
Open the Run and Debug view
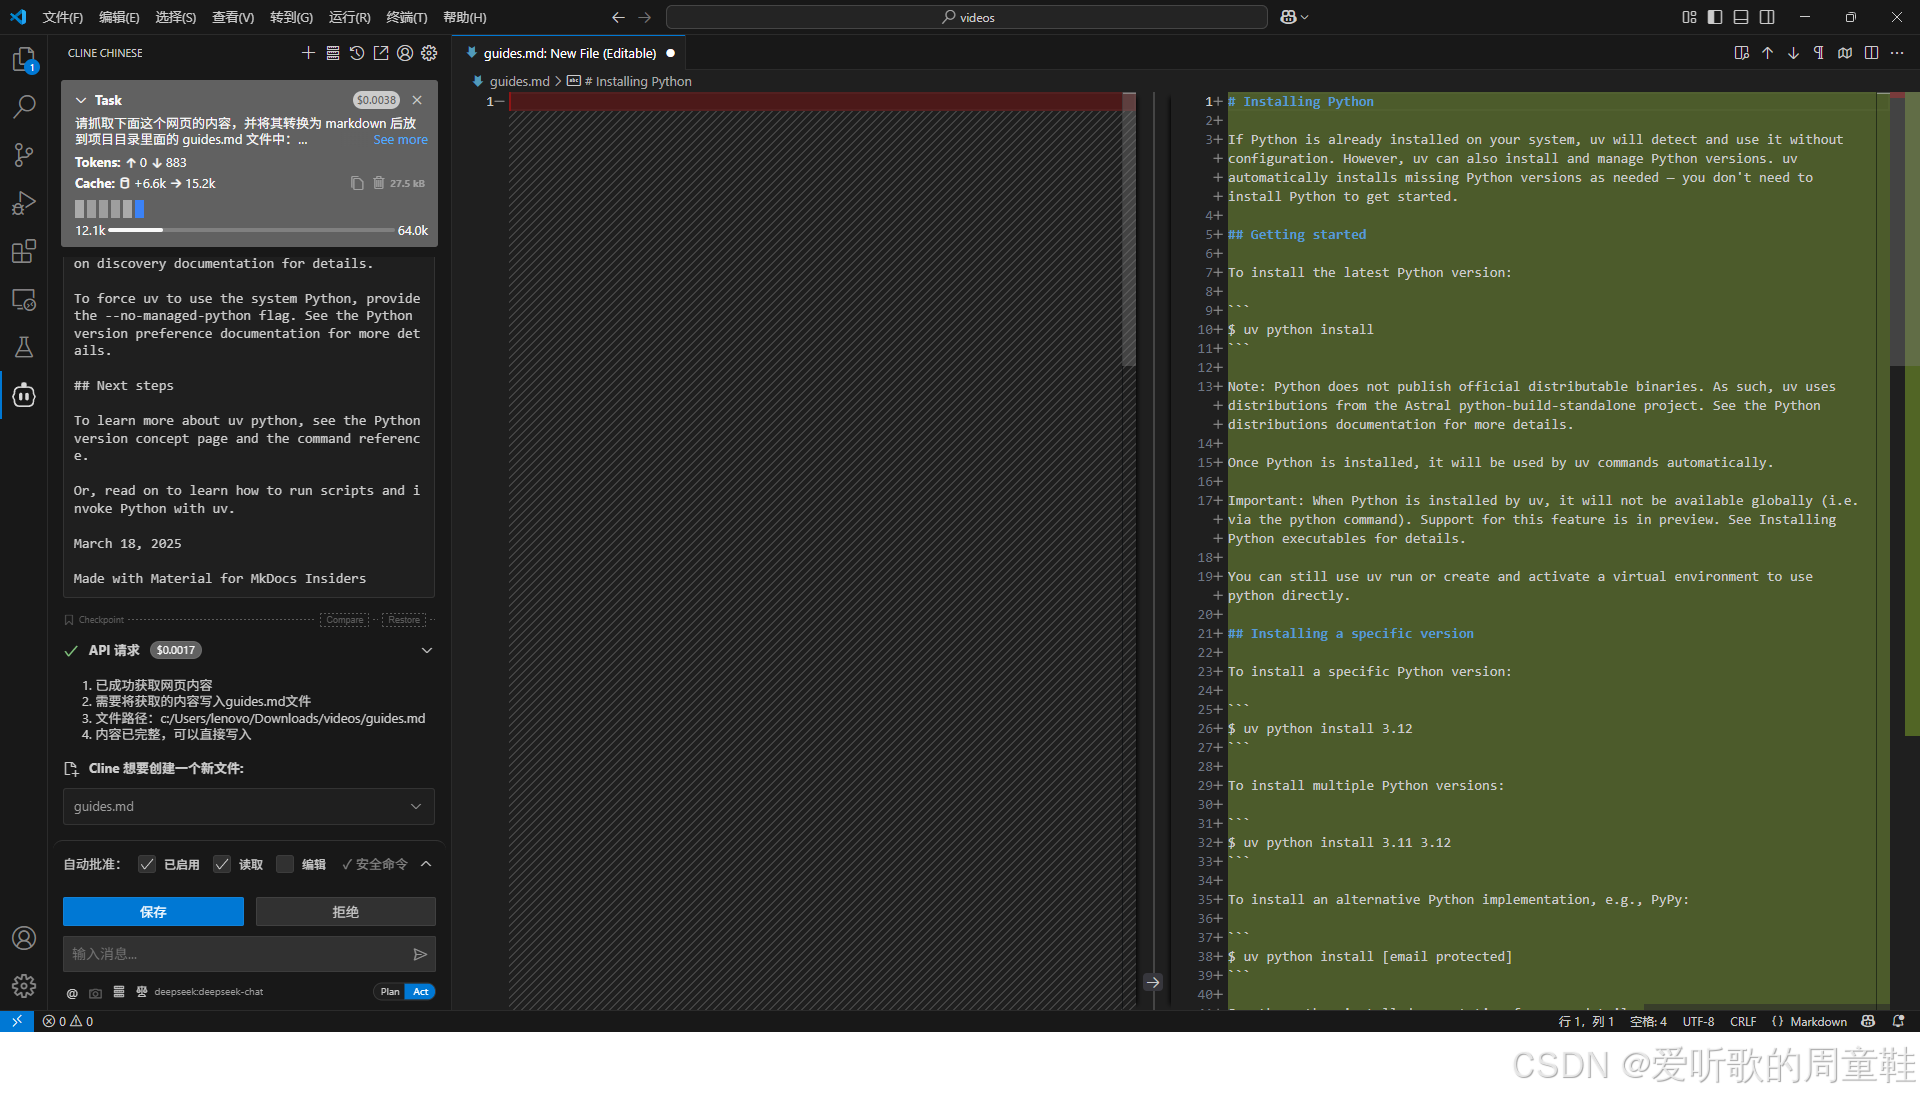pos(24,203)
